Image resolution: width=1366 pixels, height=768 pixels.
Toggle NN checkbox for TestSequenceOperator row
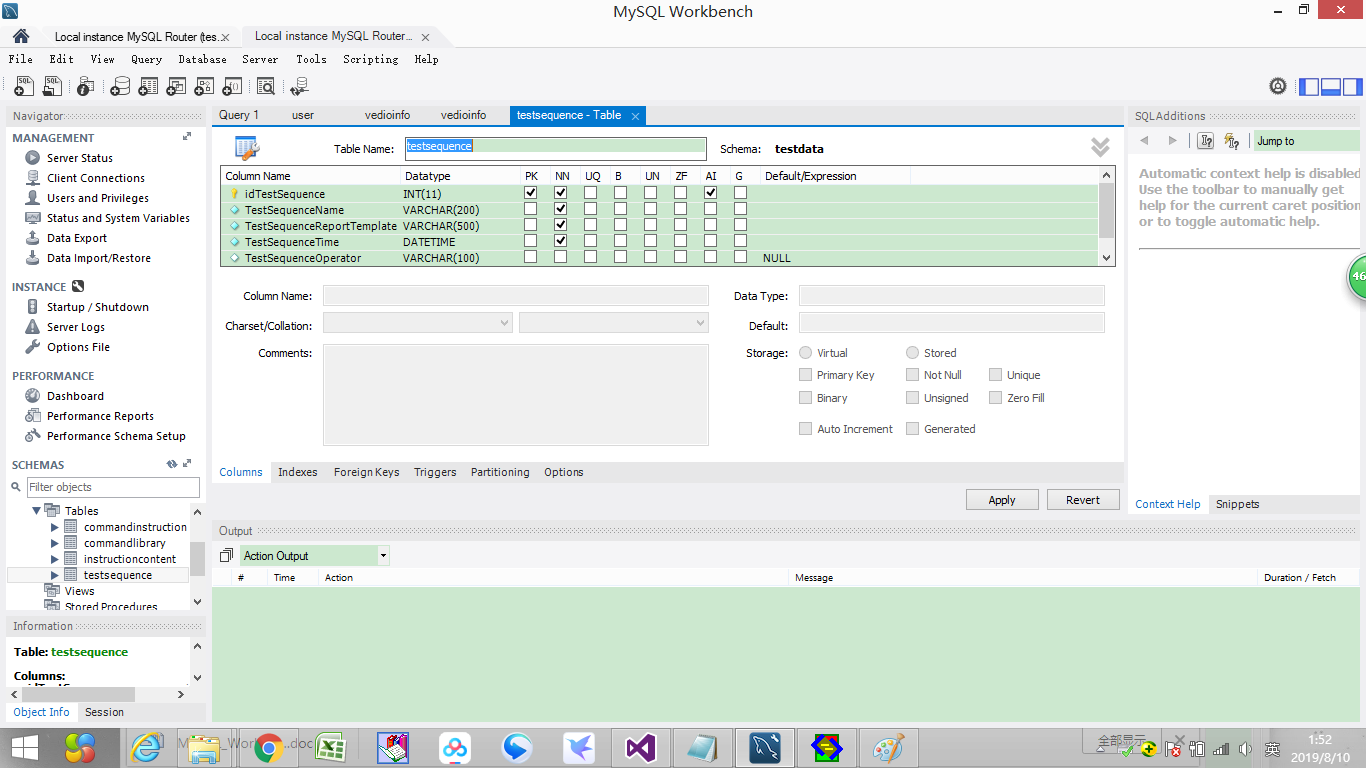561,257
